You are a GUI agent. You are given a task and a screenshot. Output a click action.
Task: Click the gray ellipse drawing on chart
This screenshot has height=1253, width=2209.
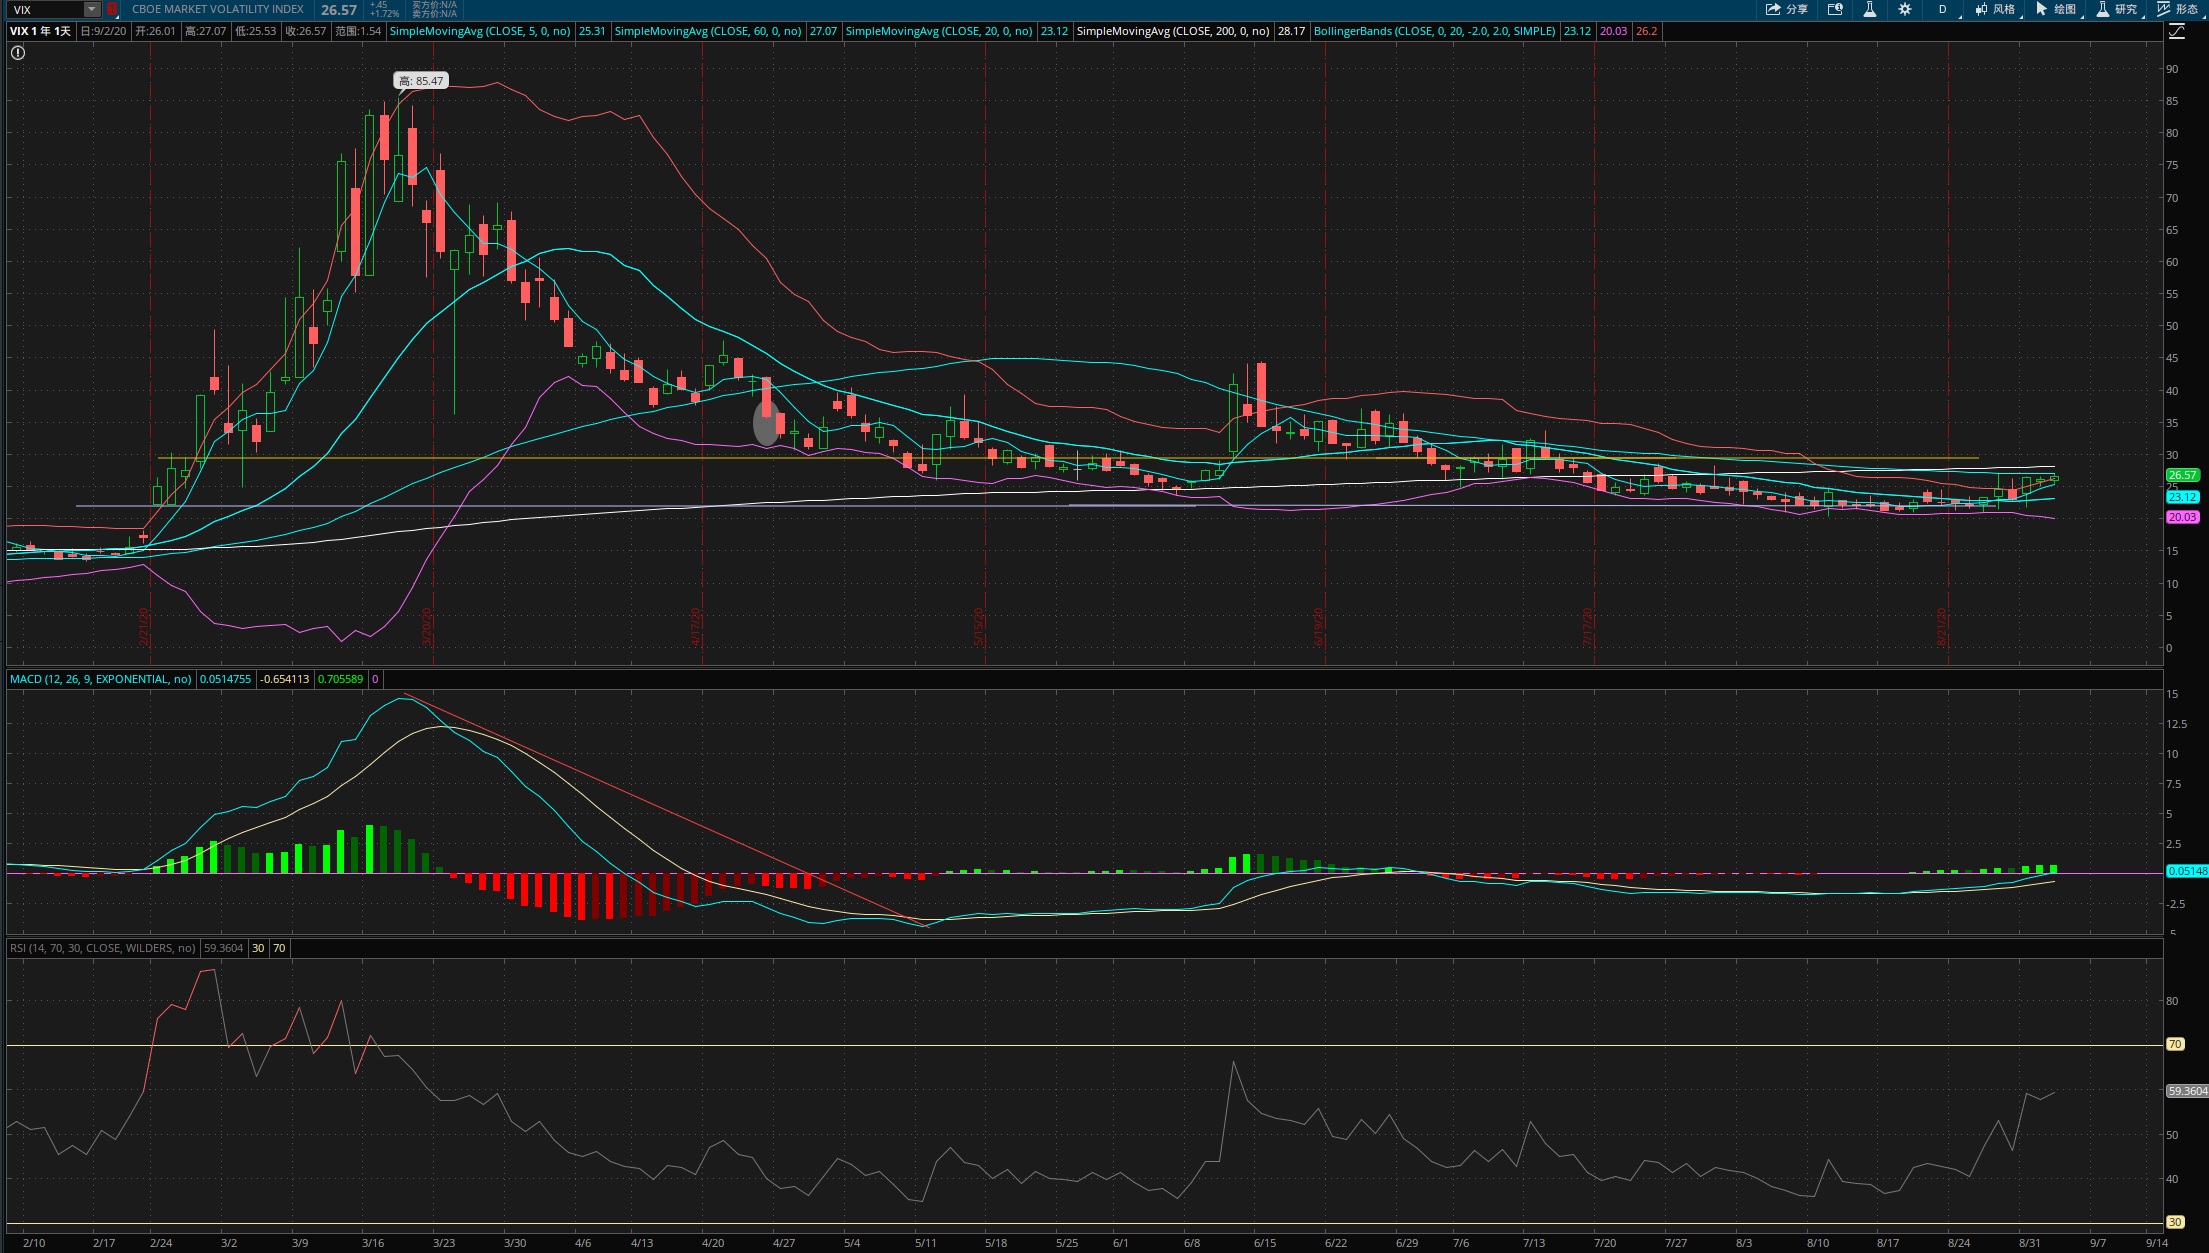[766, 423]
